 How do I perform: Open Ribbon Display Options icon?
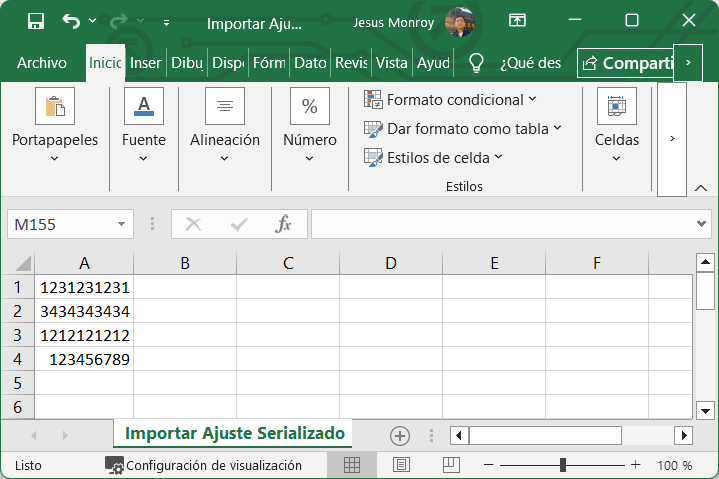[x=517, y=20]
